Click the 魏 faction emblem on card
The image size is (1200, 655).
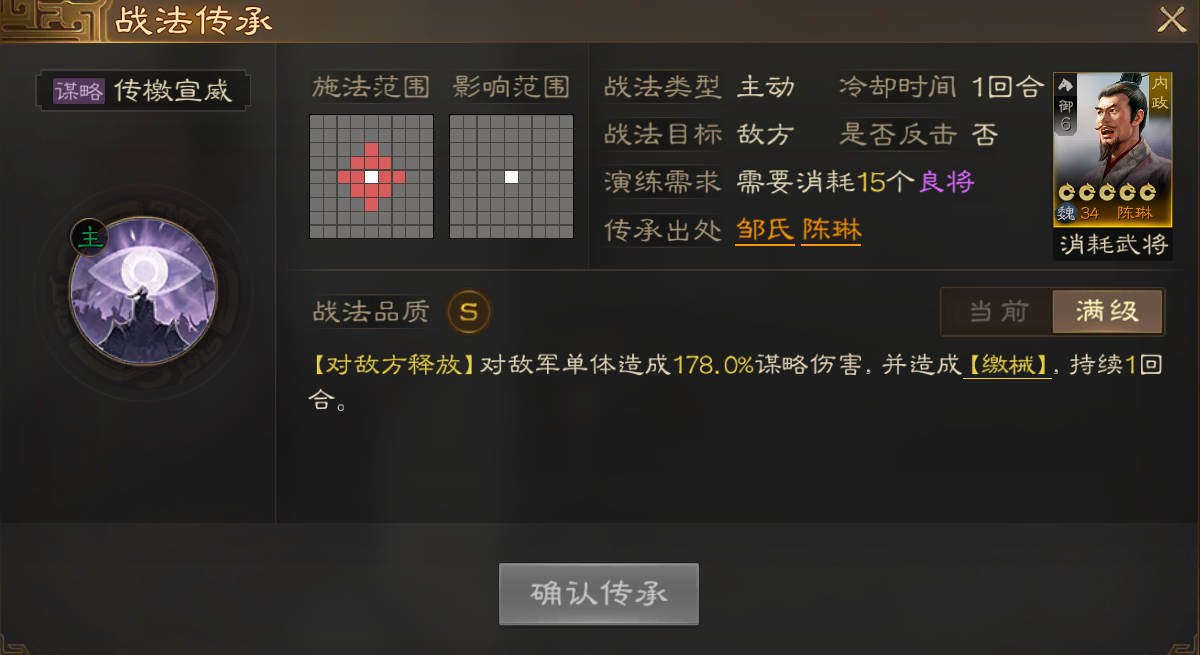point(1066,213)
